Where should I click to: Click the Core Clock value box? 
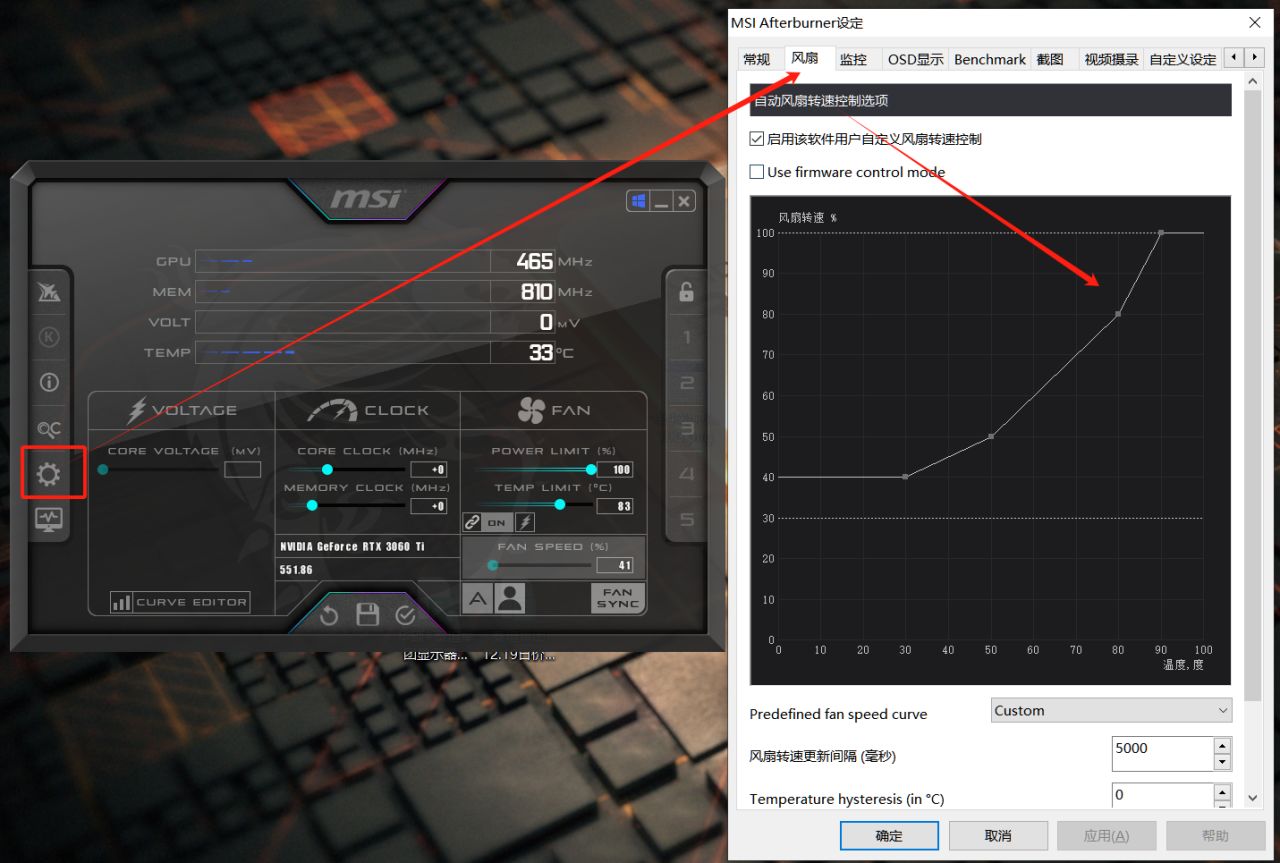coord(428,470)
